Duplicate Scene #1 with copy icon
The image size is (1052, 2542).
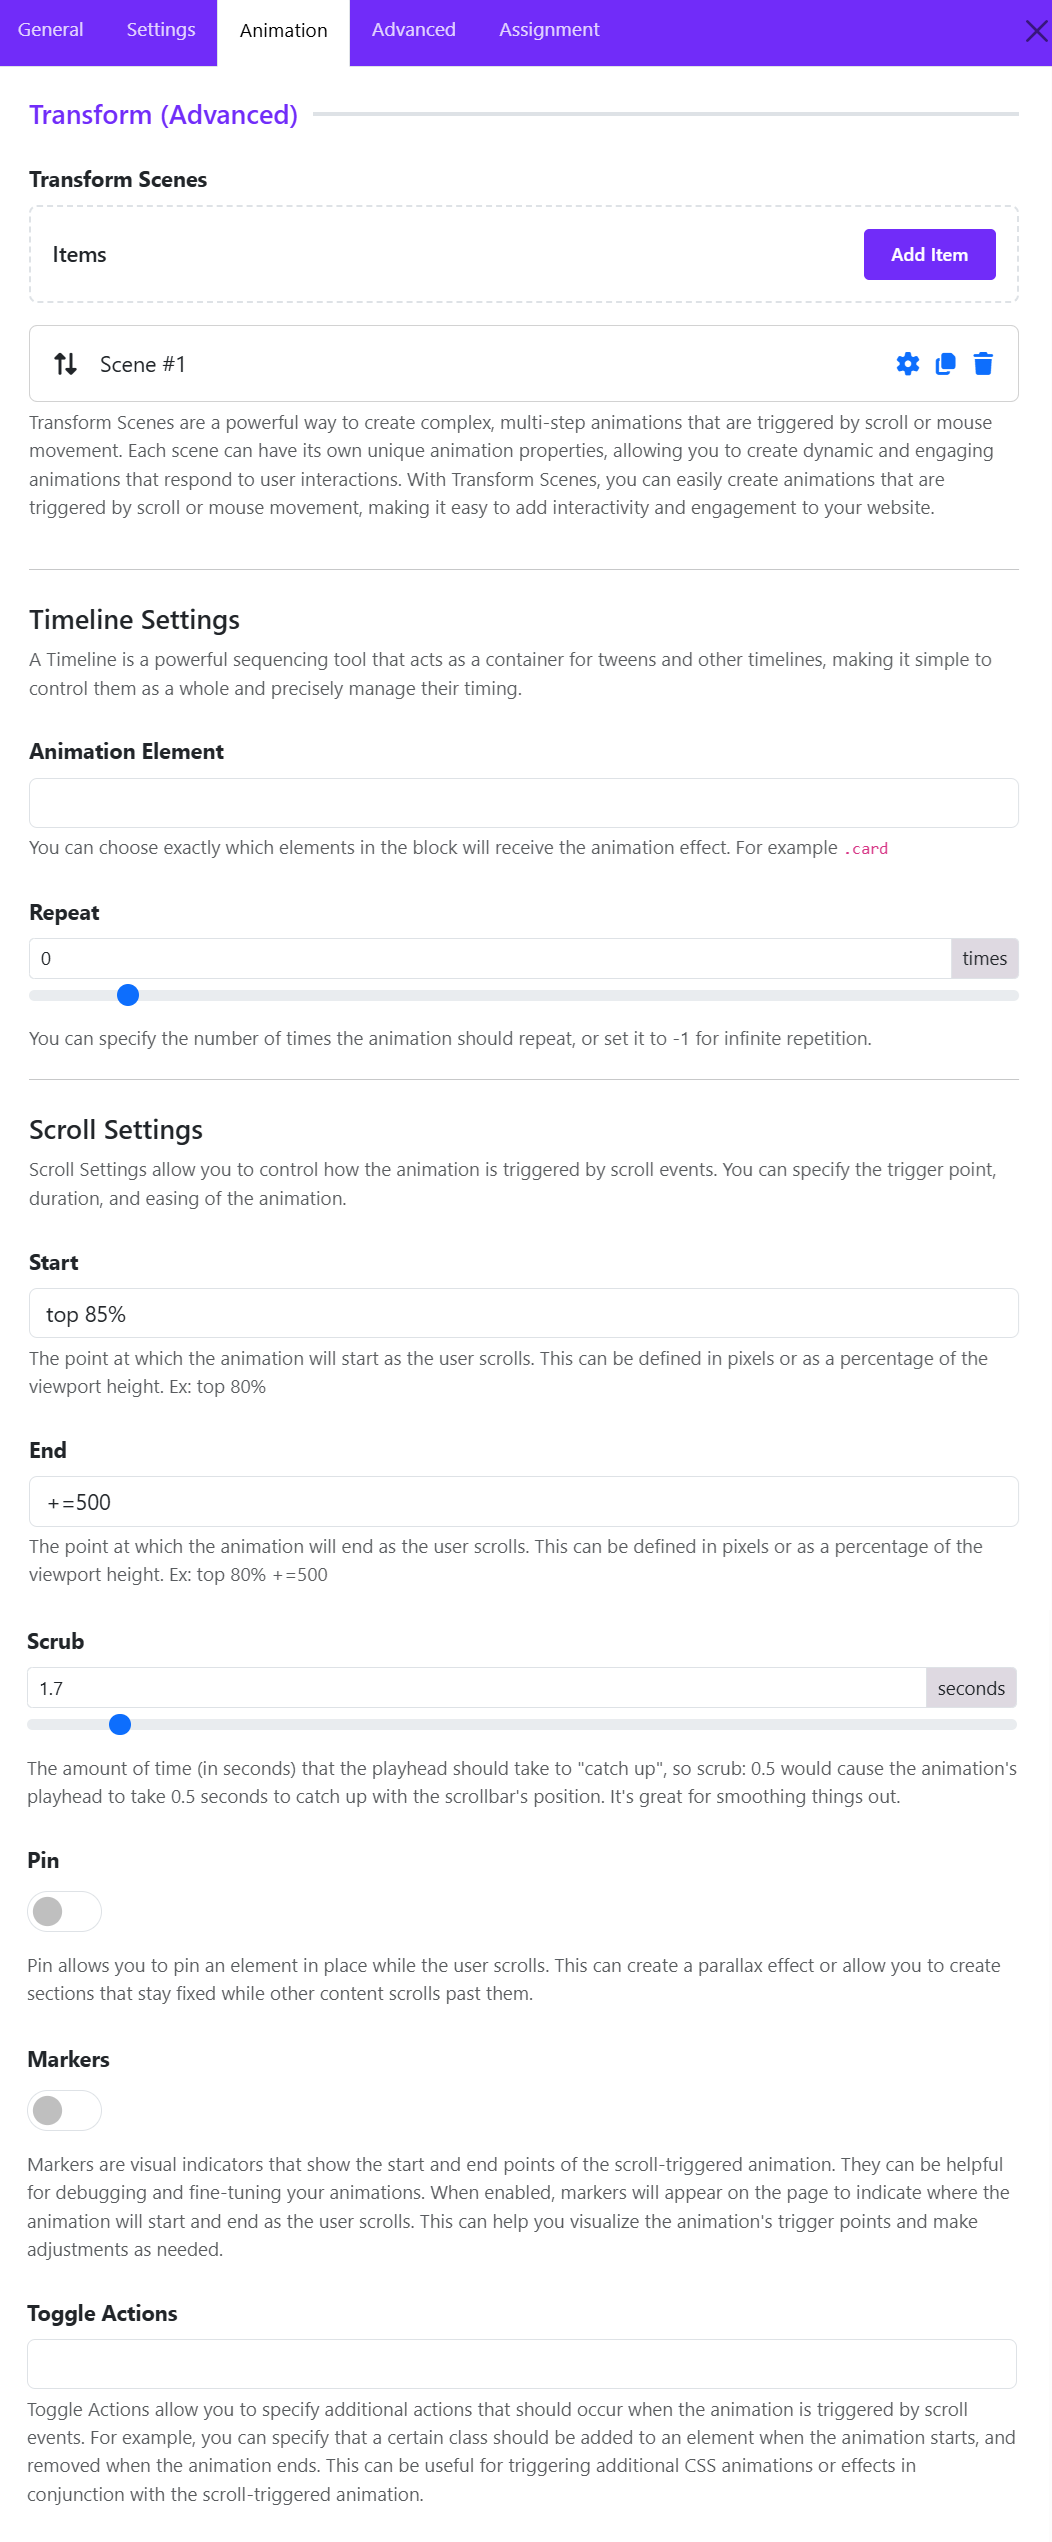pyautogui.click(x=945, y=364)
